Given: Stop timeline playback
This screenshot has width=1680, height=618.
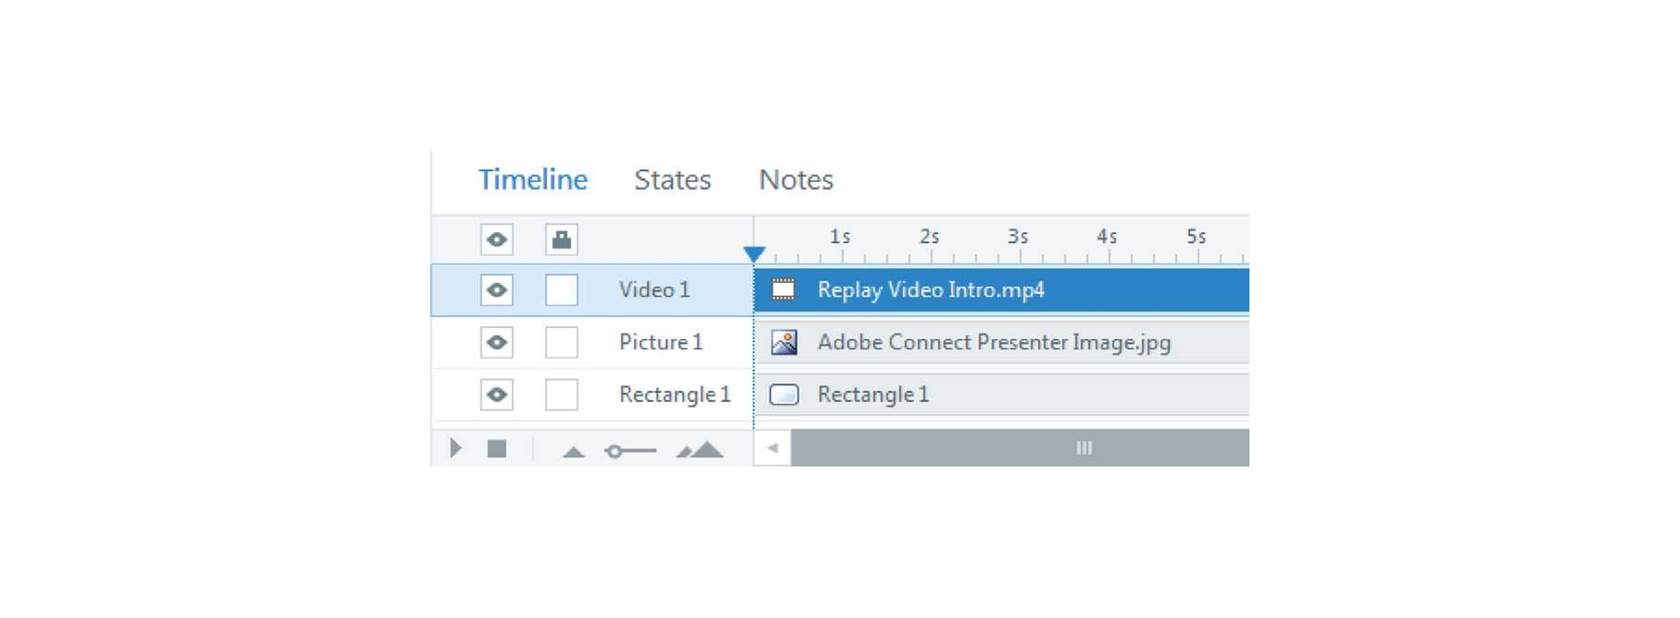Looking at the screenshot, I should 497,448.
